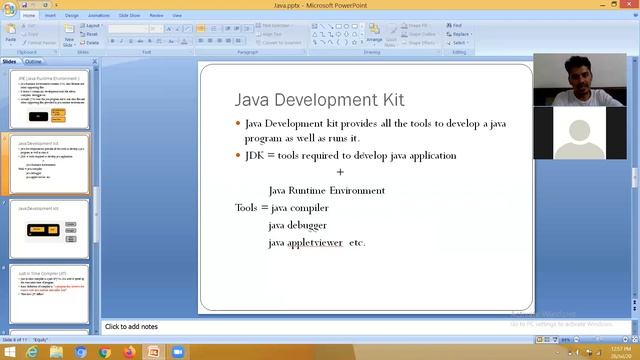Screen dimensions: 640x360
Task: Toggle text Shadow formatting
Action: 150,41
